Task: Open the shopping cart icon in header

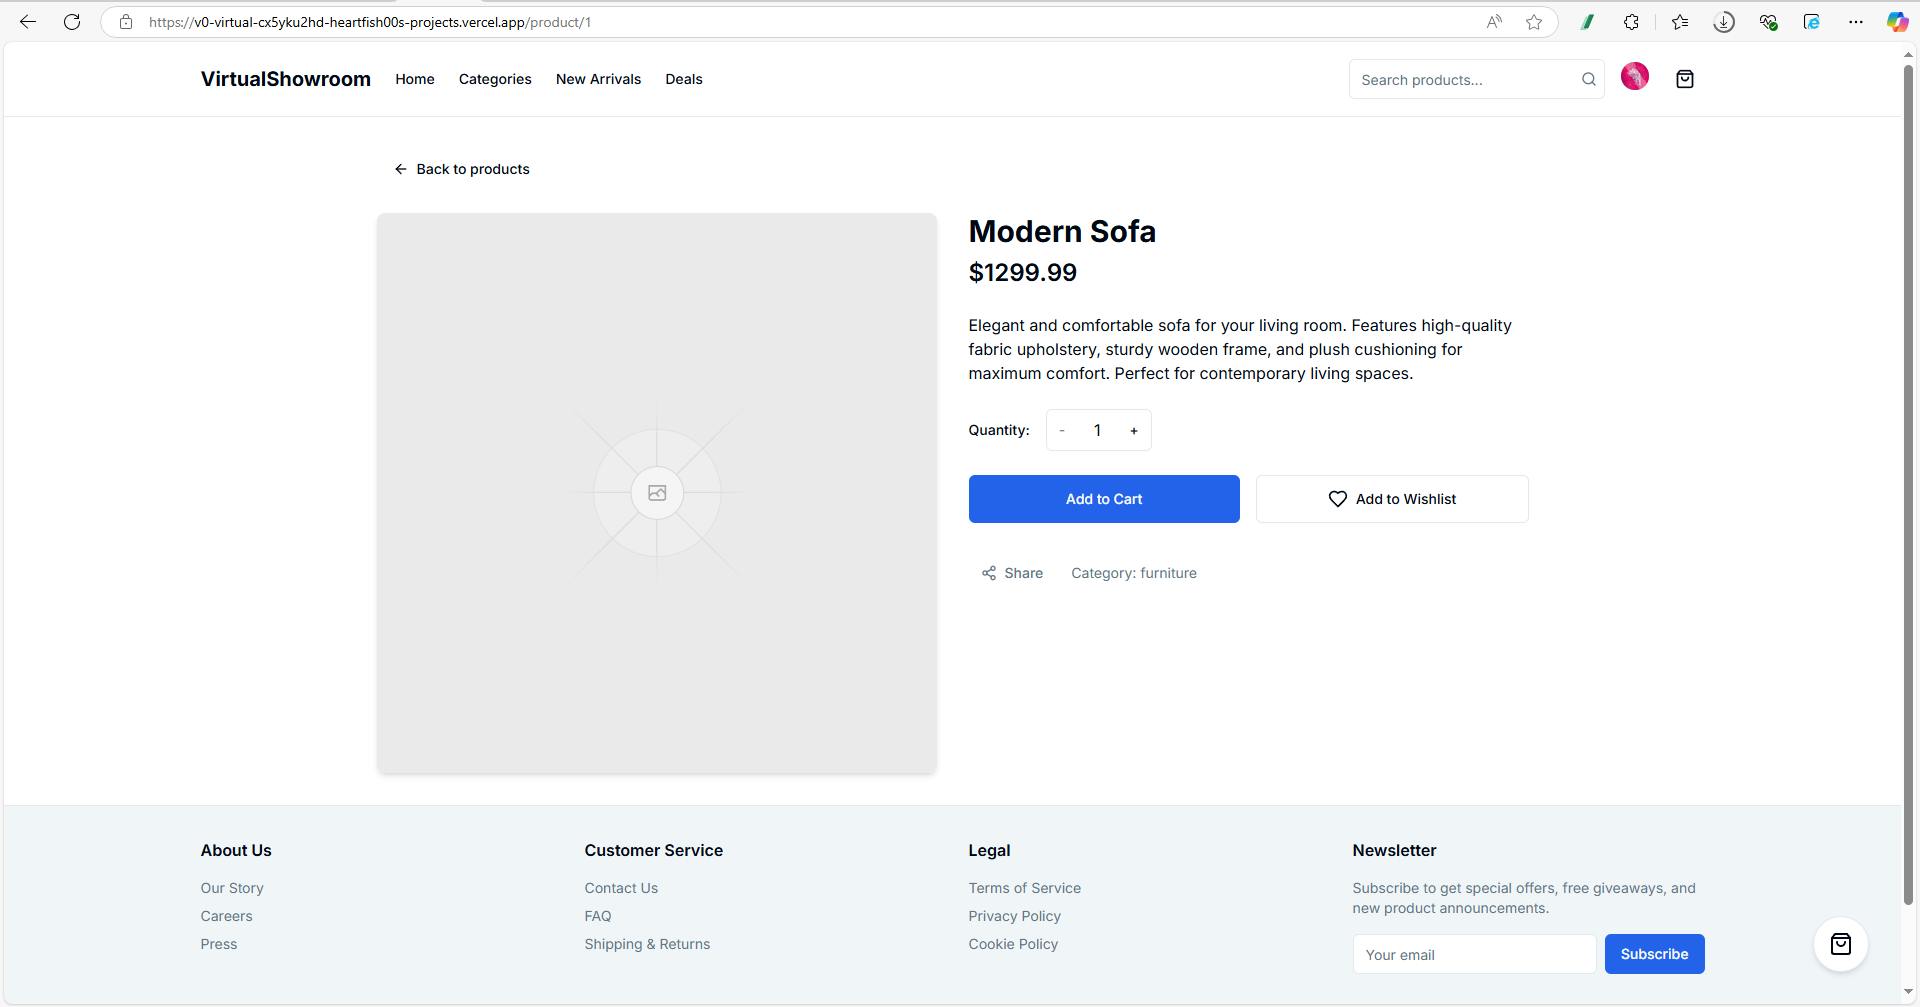Action: click(x=1684, y=79)
